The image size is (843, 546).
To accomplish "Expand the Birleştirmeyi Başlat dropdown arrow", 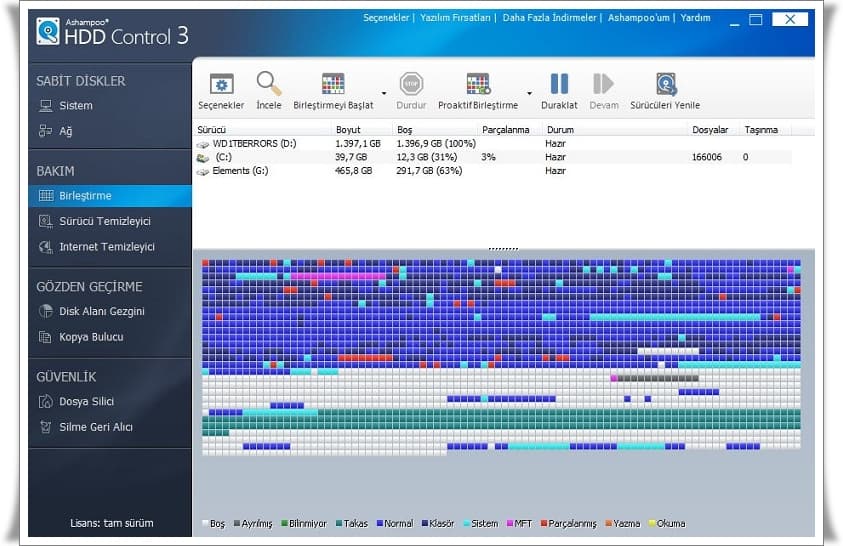I will (384, 94).
